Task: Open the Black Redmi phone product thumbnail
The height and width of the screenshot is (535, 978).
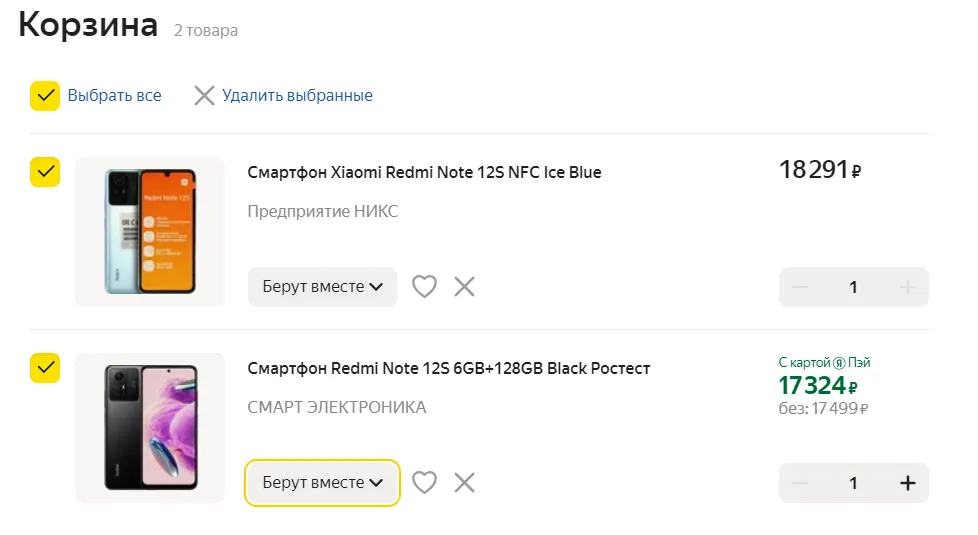Action: coord(150,428)
